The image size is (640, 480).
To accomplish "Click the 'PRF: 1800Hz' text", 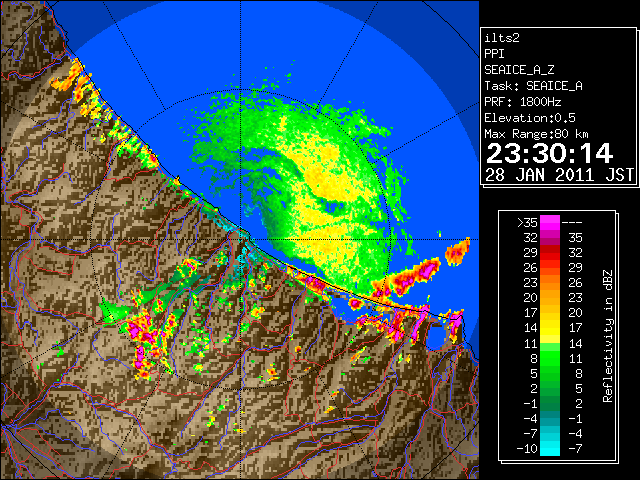I will point(523,102).
